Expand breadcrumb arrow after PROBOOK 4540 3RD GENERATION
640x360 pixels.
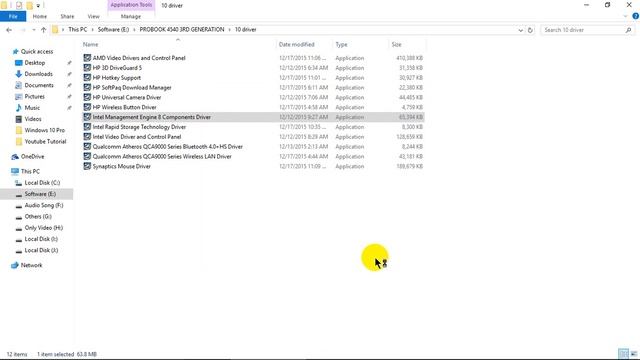[x=229, y=30]
